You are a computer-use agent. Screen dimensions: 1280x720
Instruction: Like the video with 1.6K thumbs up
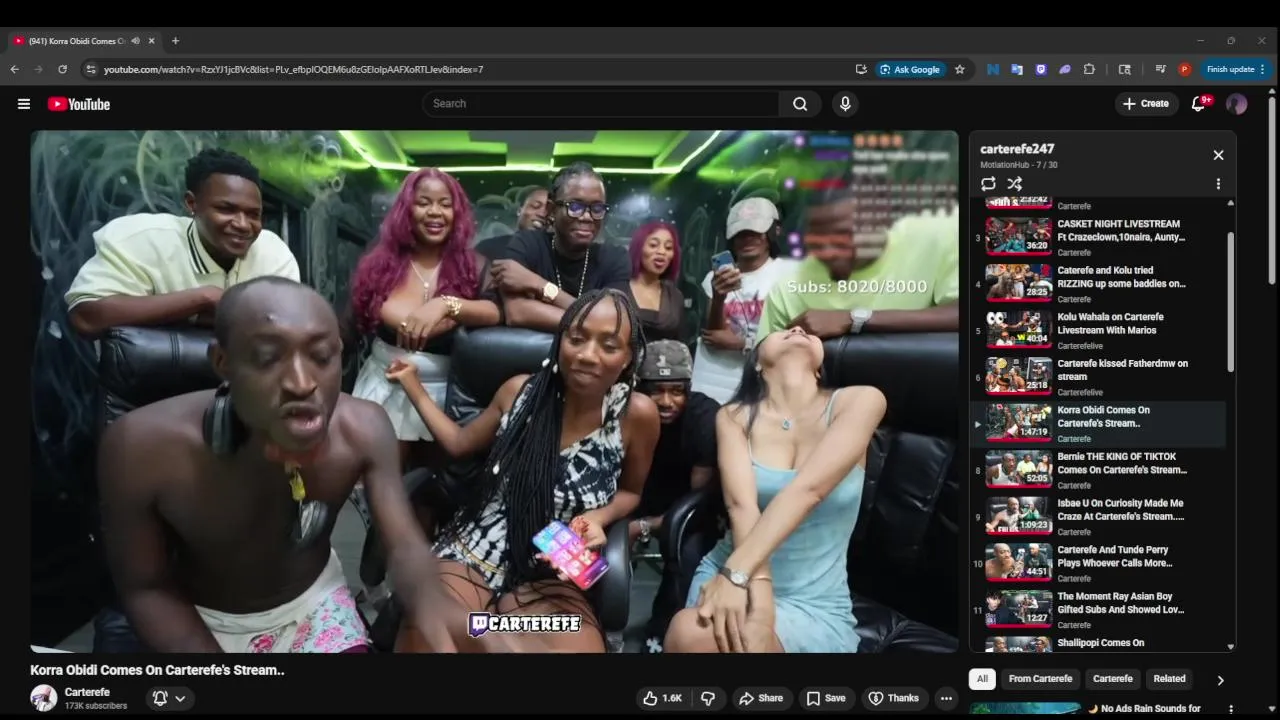pyautogui.click(x=661, y=698)
